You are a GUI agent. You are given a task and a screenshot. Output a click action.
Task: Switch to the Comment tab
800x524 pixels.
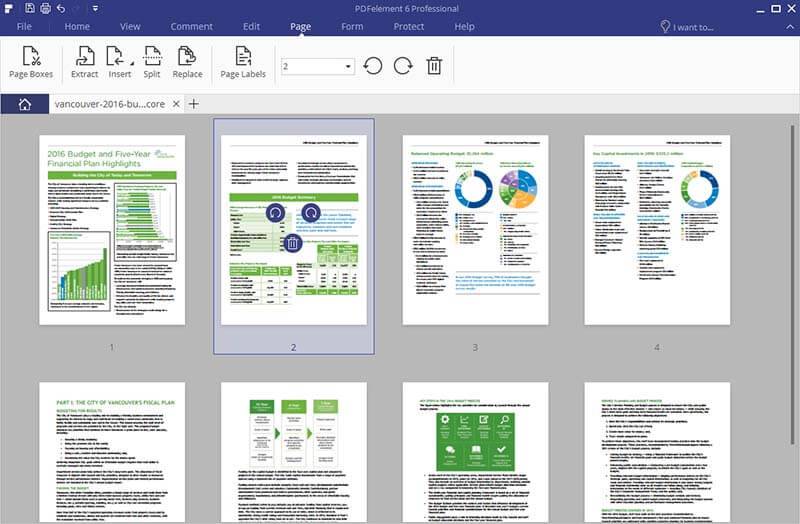coord(191,26)
